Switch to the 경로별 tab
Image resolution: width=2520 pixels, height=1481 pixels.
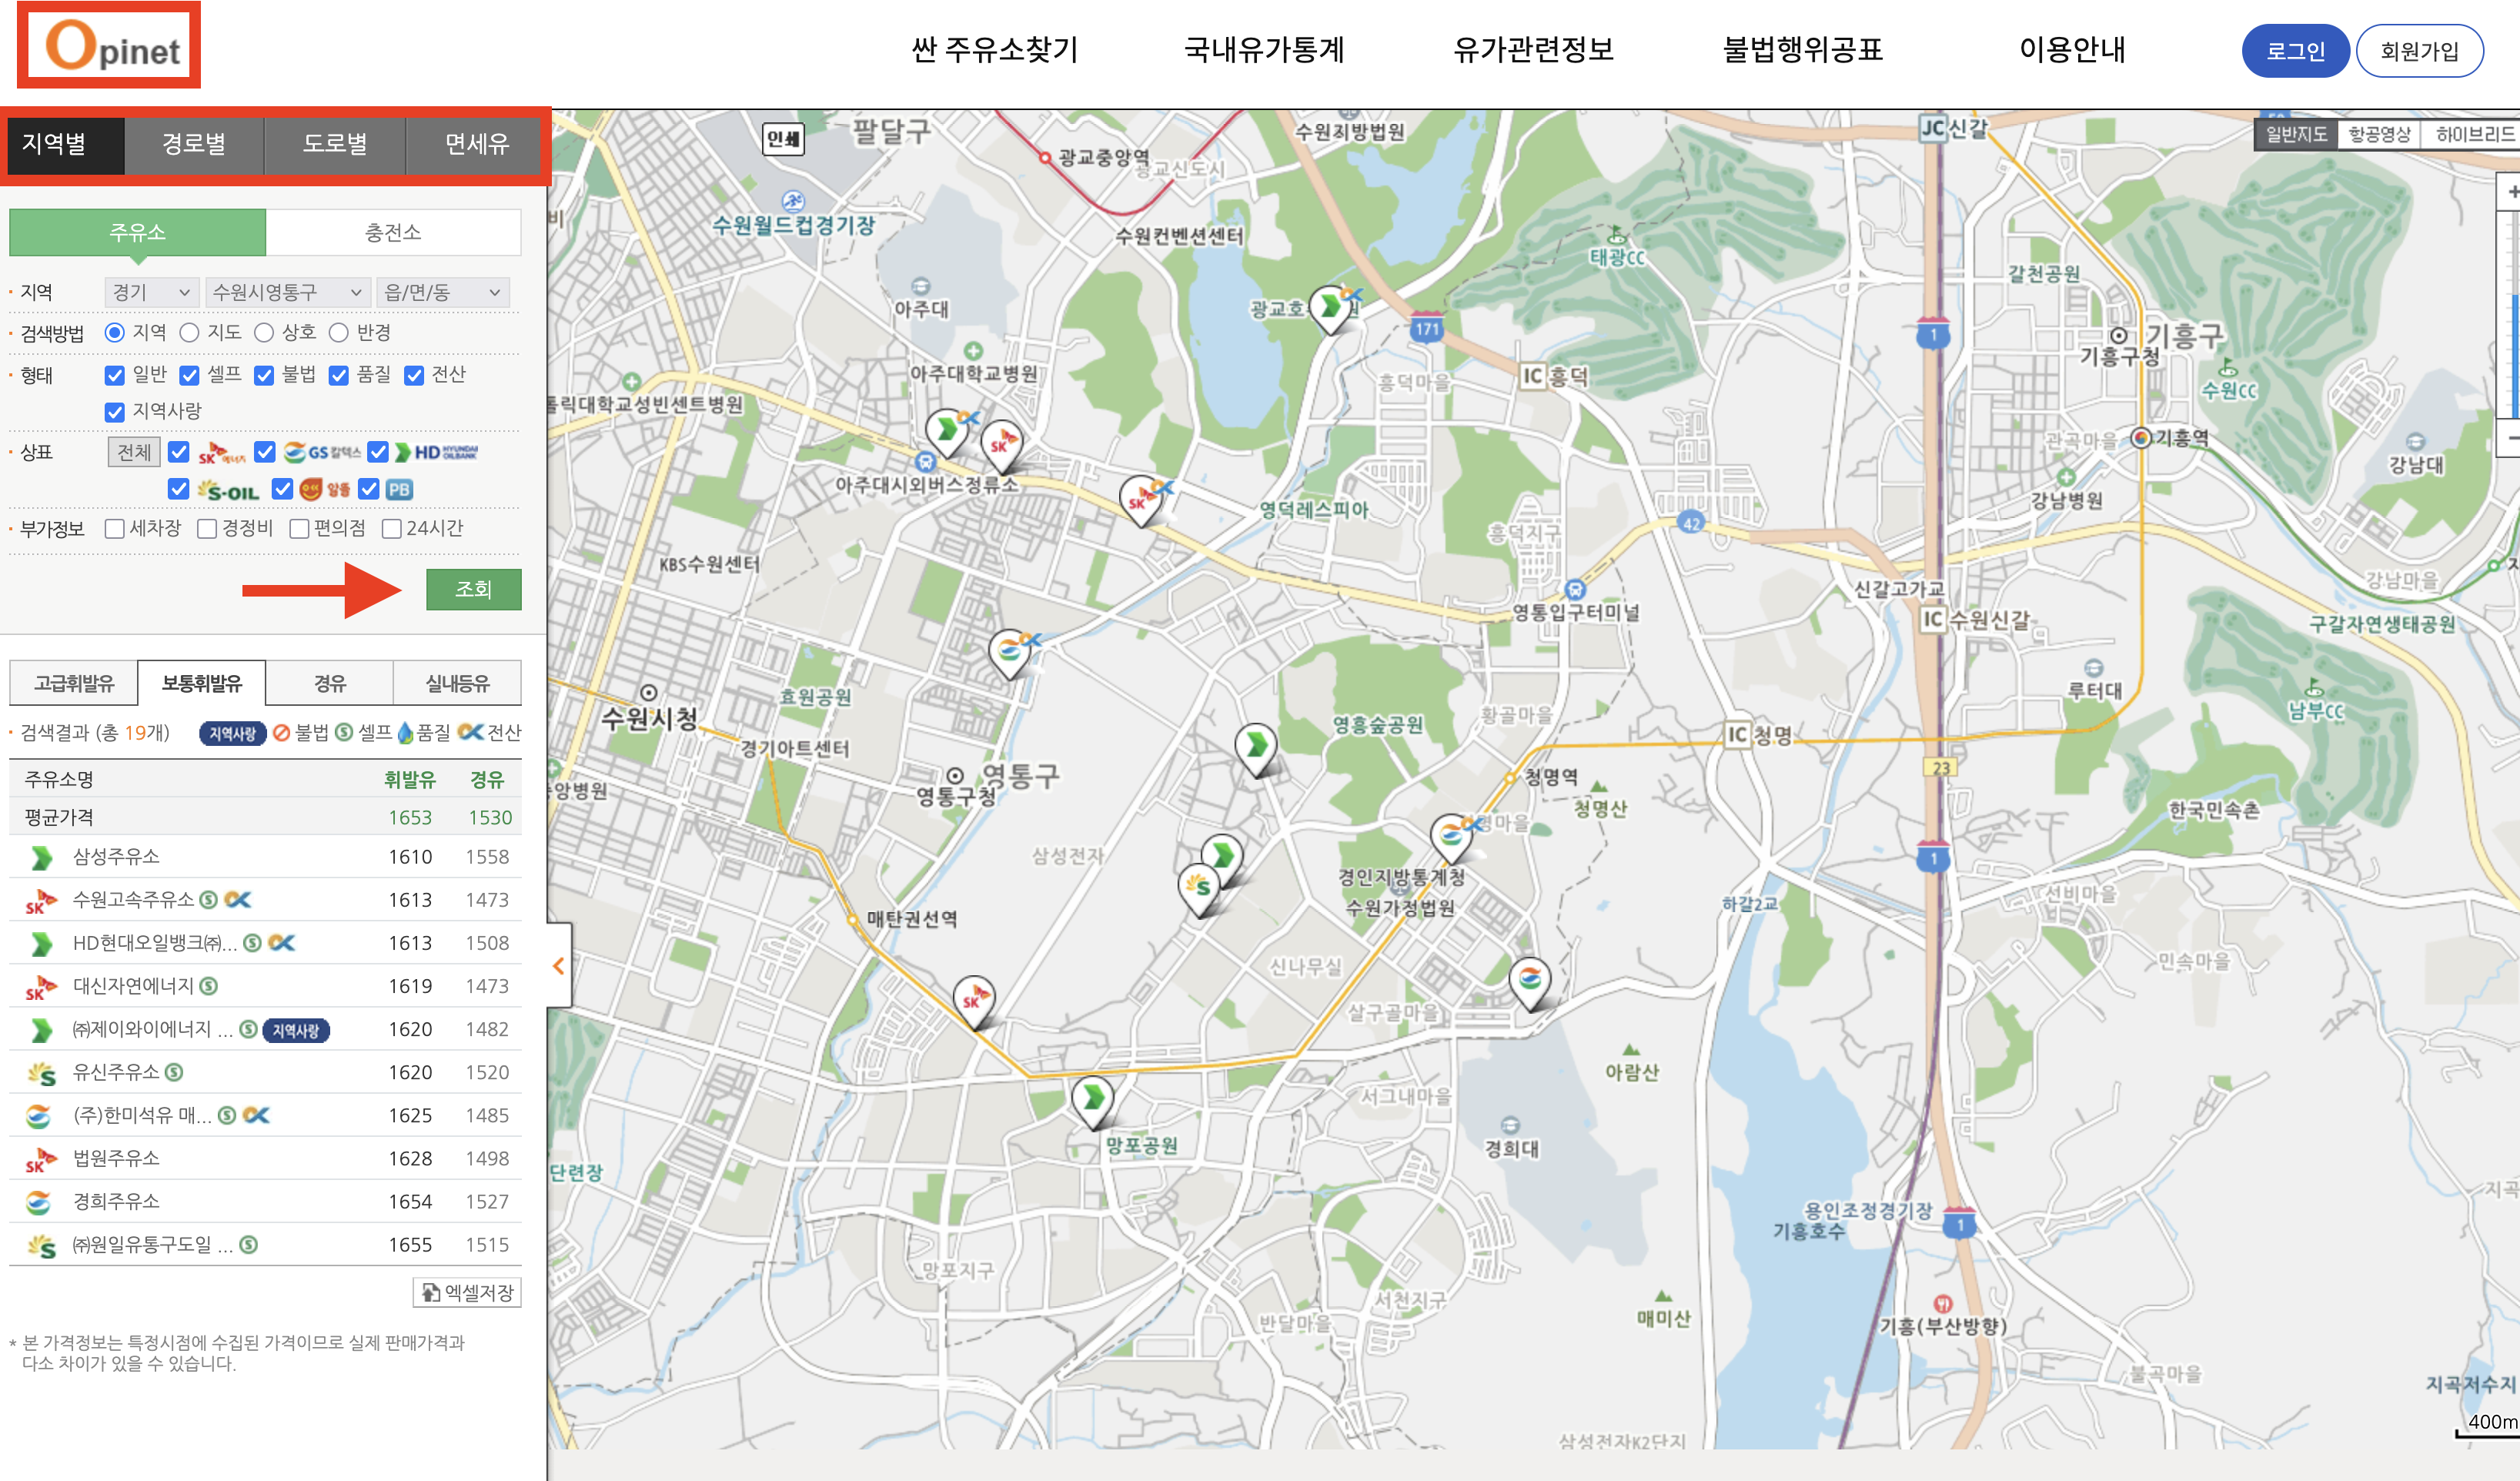click(194, 144)
